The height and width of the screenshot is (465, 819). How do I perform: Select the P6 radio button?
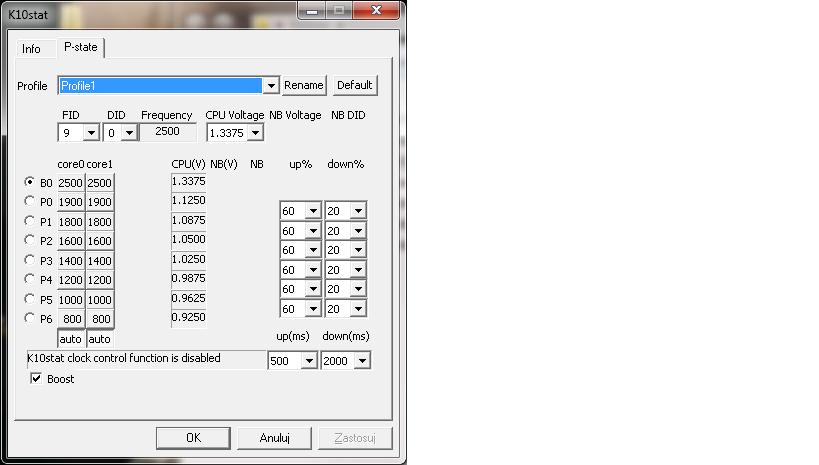pyautogui.click(x=30, y=318)
